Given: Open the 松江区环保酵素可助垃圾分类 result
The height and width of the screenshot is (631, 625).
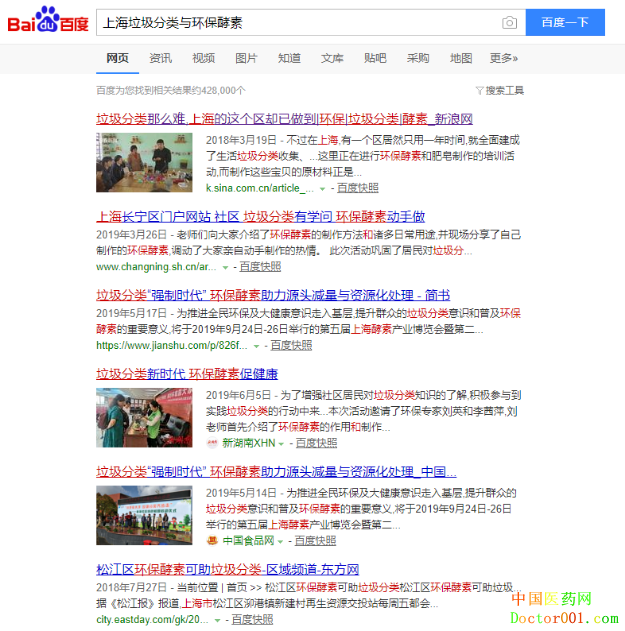Looking at the screenshot, I should click(x=227, y=569).
